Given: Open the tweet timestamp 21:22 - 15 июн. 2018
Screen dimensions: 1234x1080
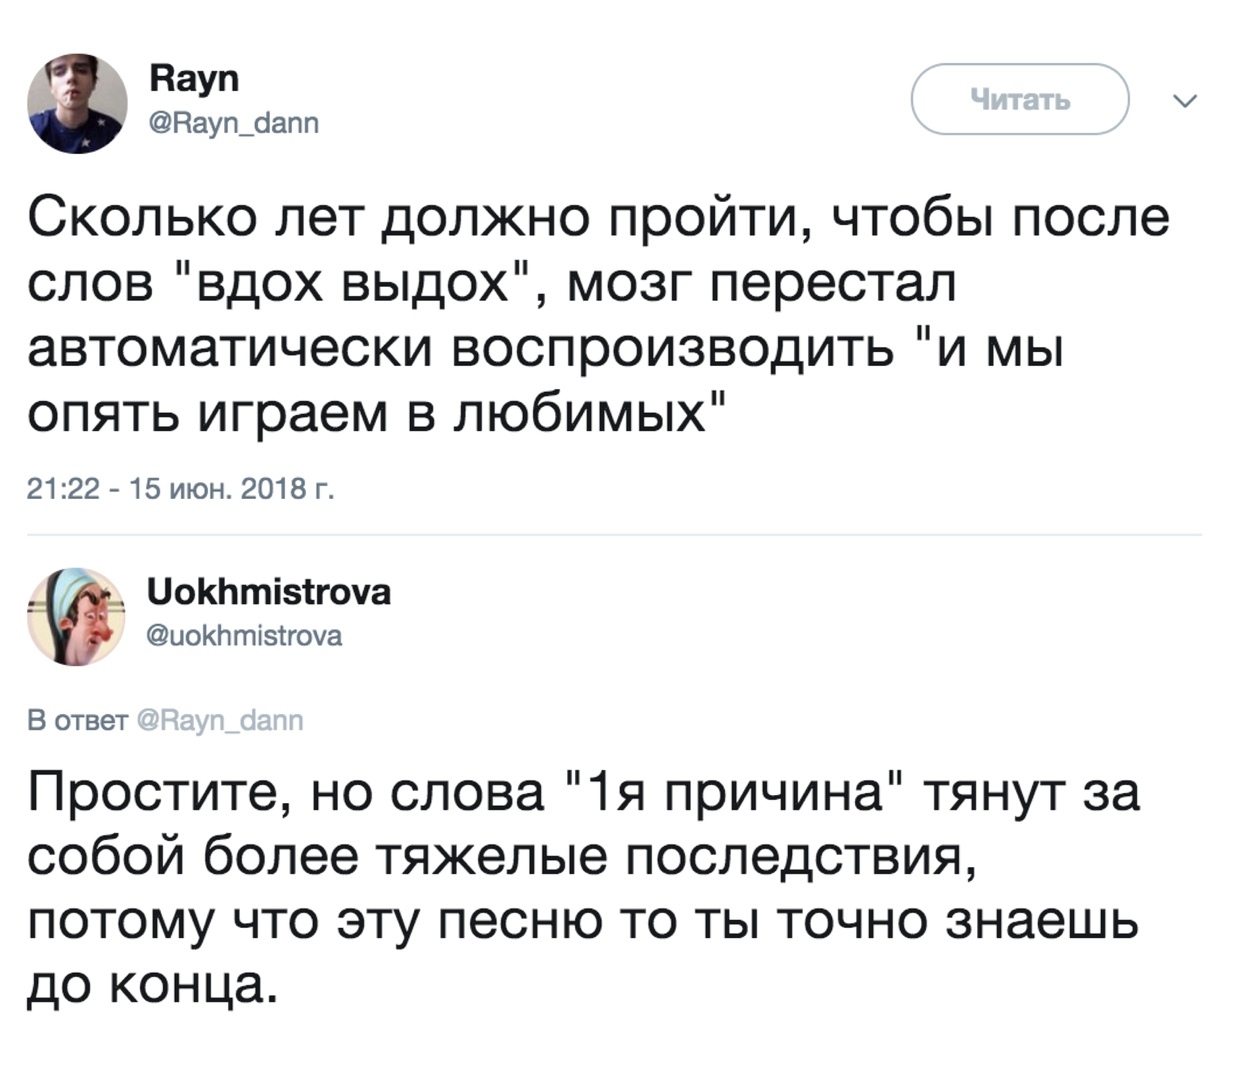Looking at the screenshot, I should point(180,489).
